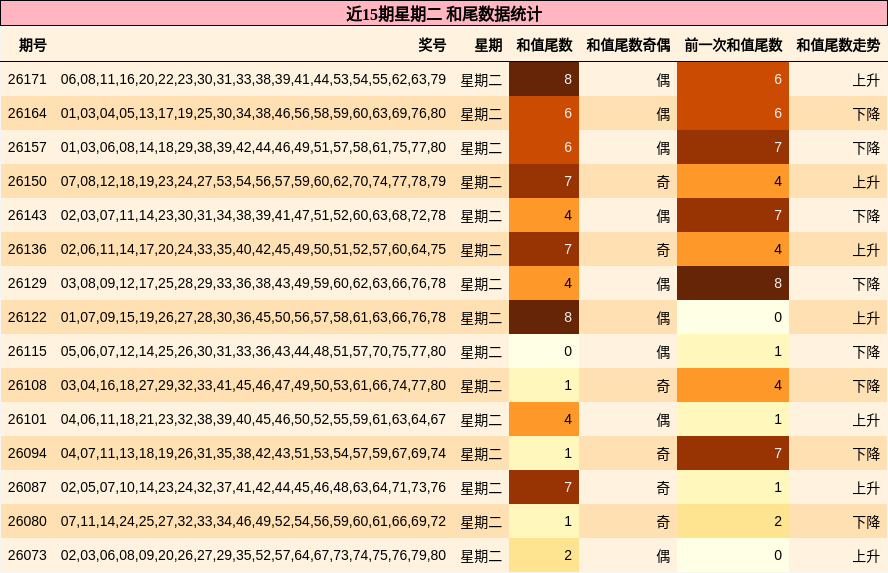This screenshot has width=888, height=573.
Task: Select issue number 26136
Action: [27, 249]
